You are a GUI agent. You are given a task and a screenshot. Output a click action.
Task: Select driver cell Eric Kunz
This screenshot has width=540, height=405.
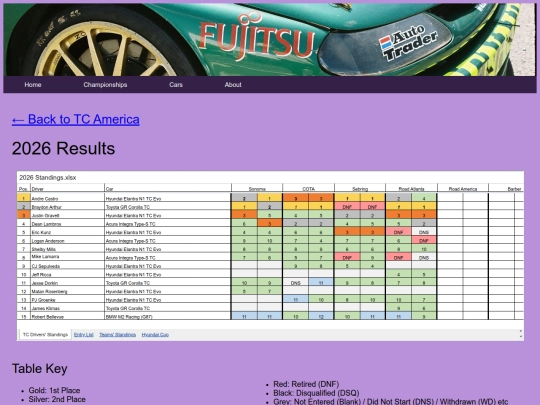pyautogui.click(x=67, y=232)
